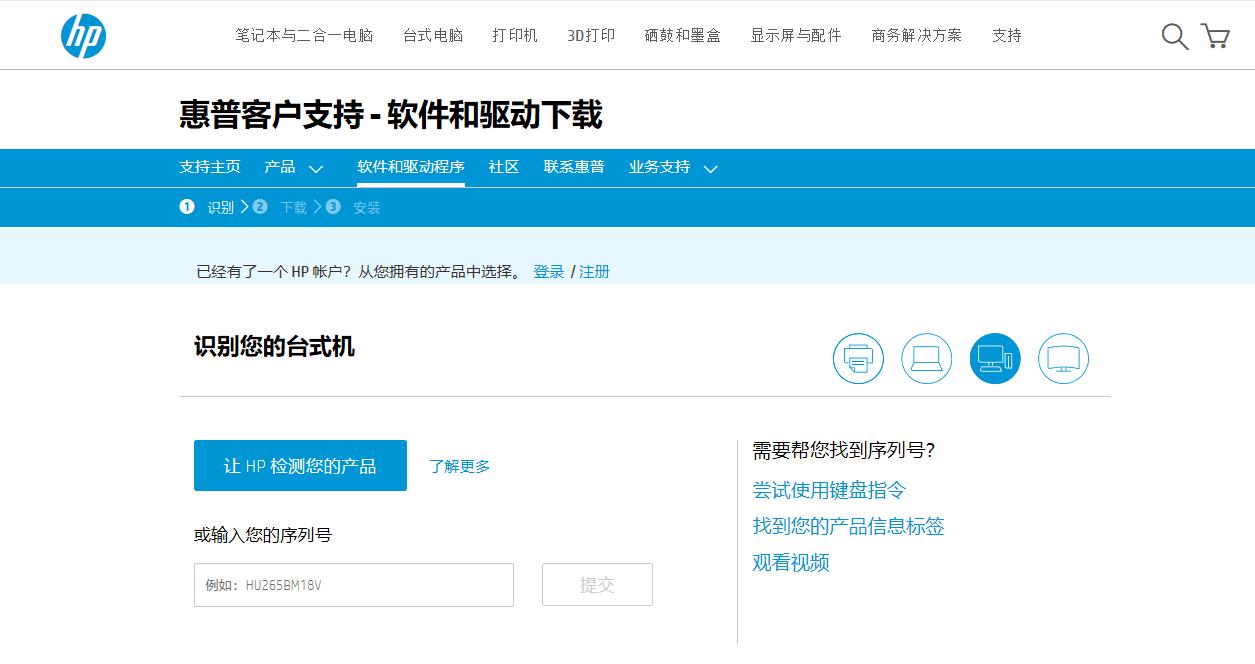Image resolution: width=1255 pixels, height=664 pixels.
Task: Switch to the 社区 tab
Action: point(503,167)
